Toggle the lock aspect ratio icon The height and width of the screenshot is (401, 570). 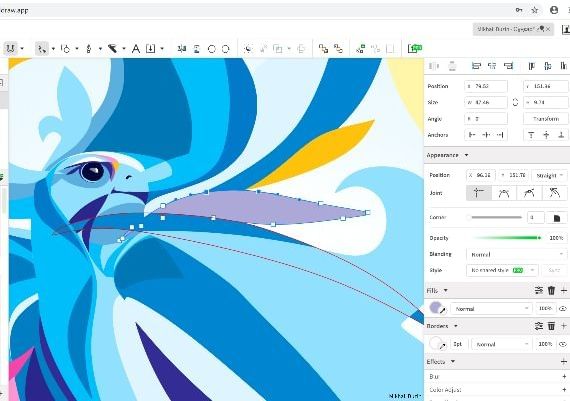coord(515,103)
